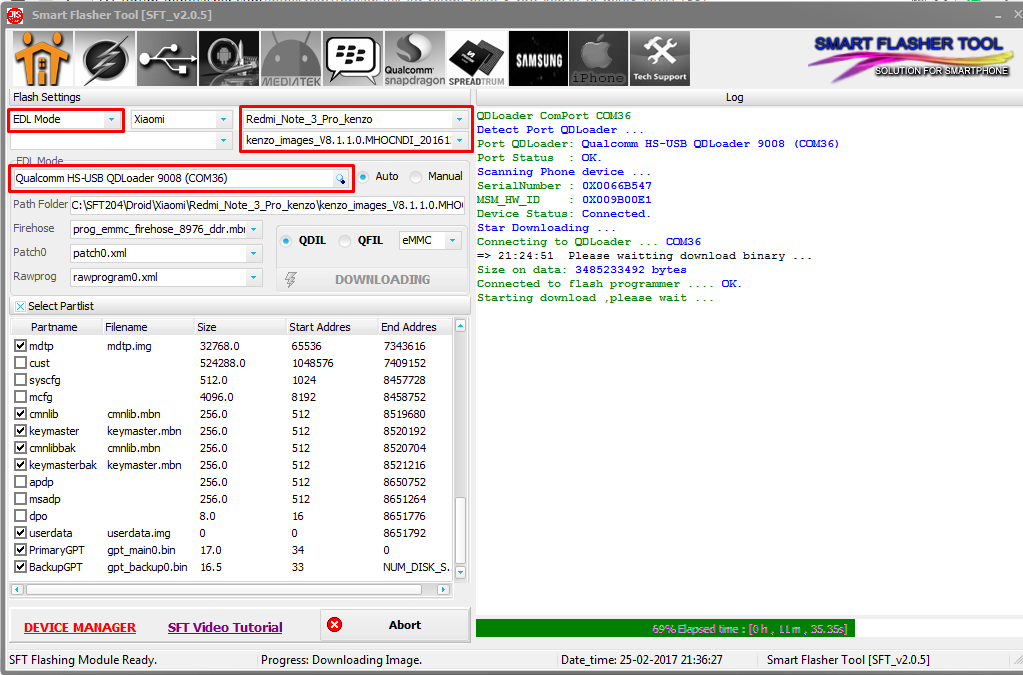Open the orange Home icon in toolbar
1023x675 pixels.
[x=42, y=58]
